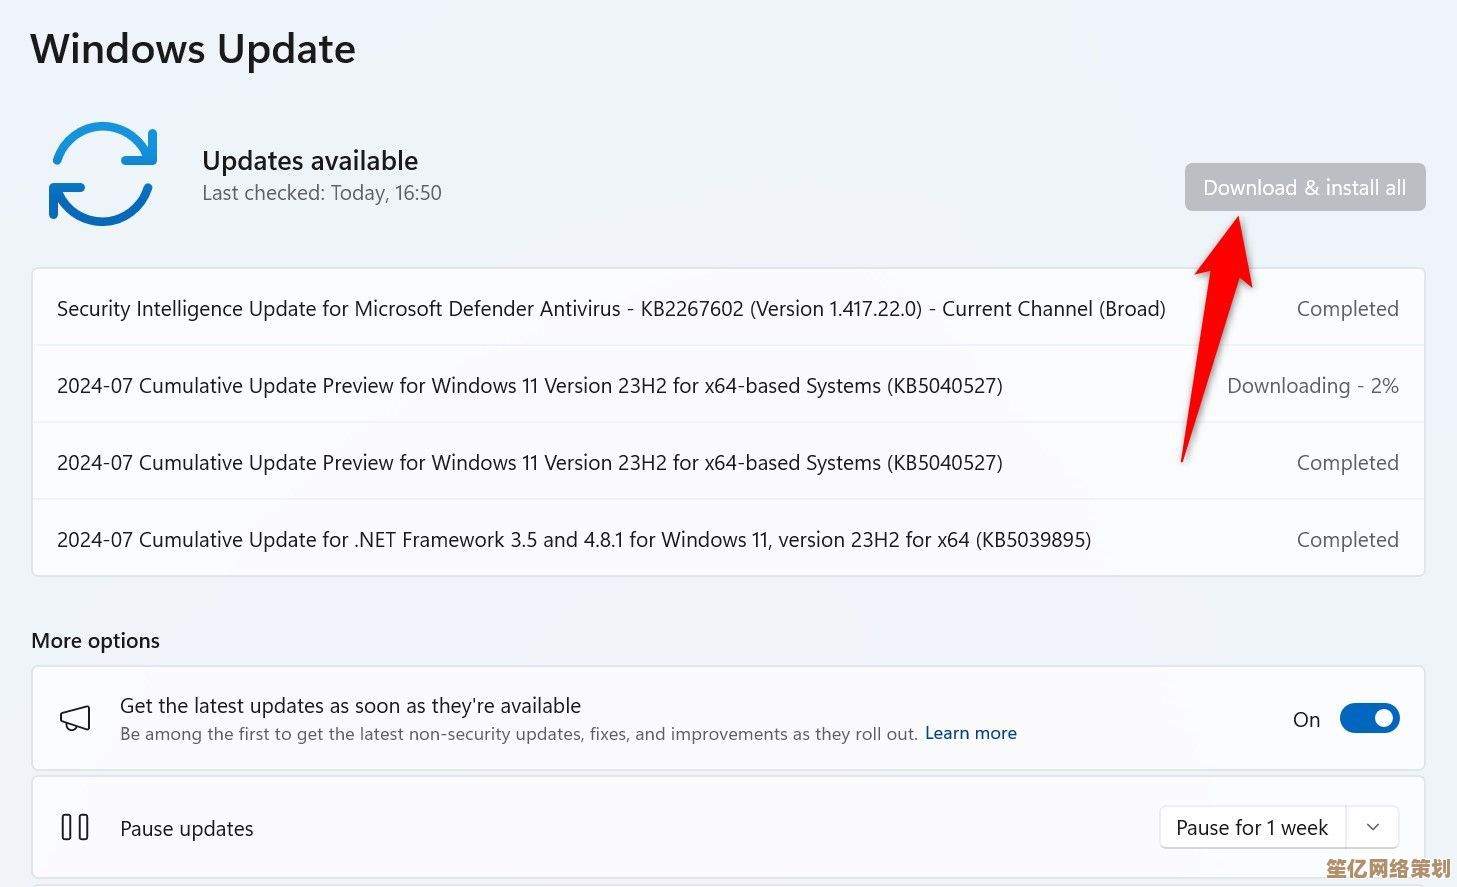Click the Last checked timestamp text

[x=321, y=193]
